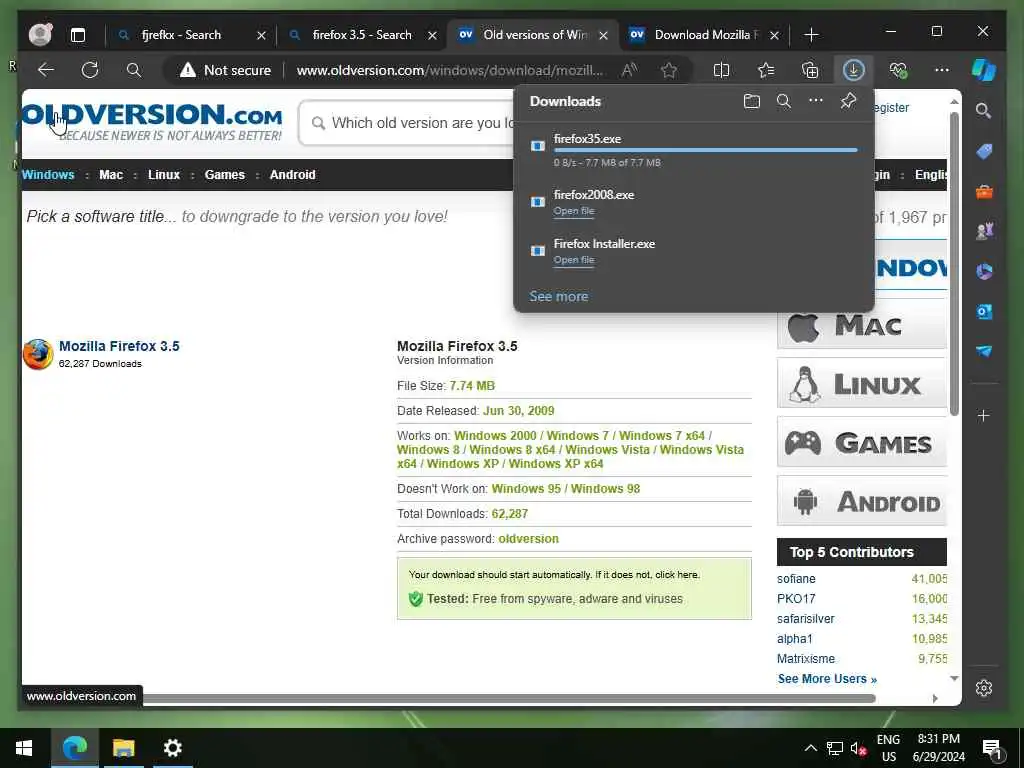Click the Read aloud icon in address bar
1024x768 pixels.
[x=630, y=70]
